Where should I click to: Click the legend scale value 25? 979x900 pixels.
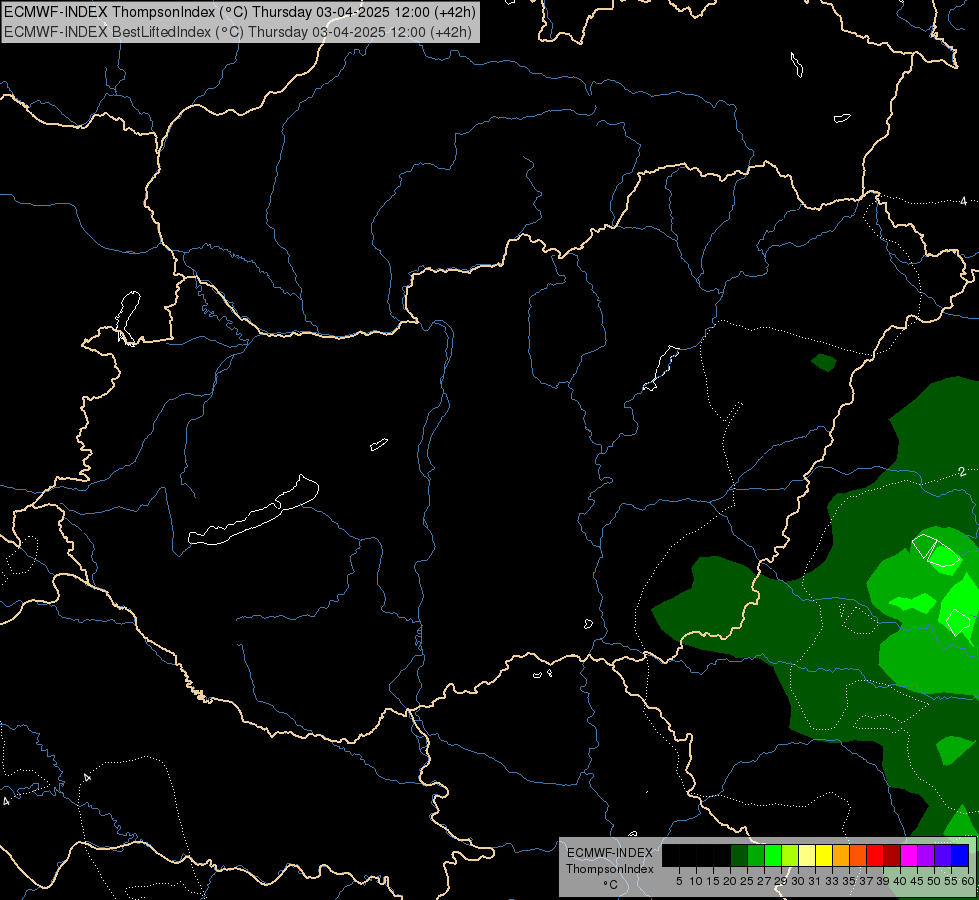[x=747, y=881]
